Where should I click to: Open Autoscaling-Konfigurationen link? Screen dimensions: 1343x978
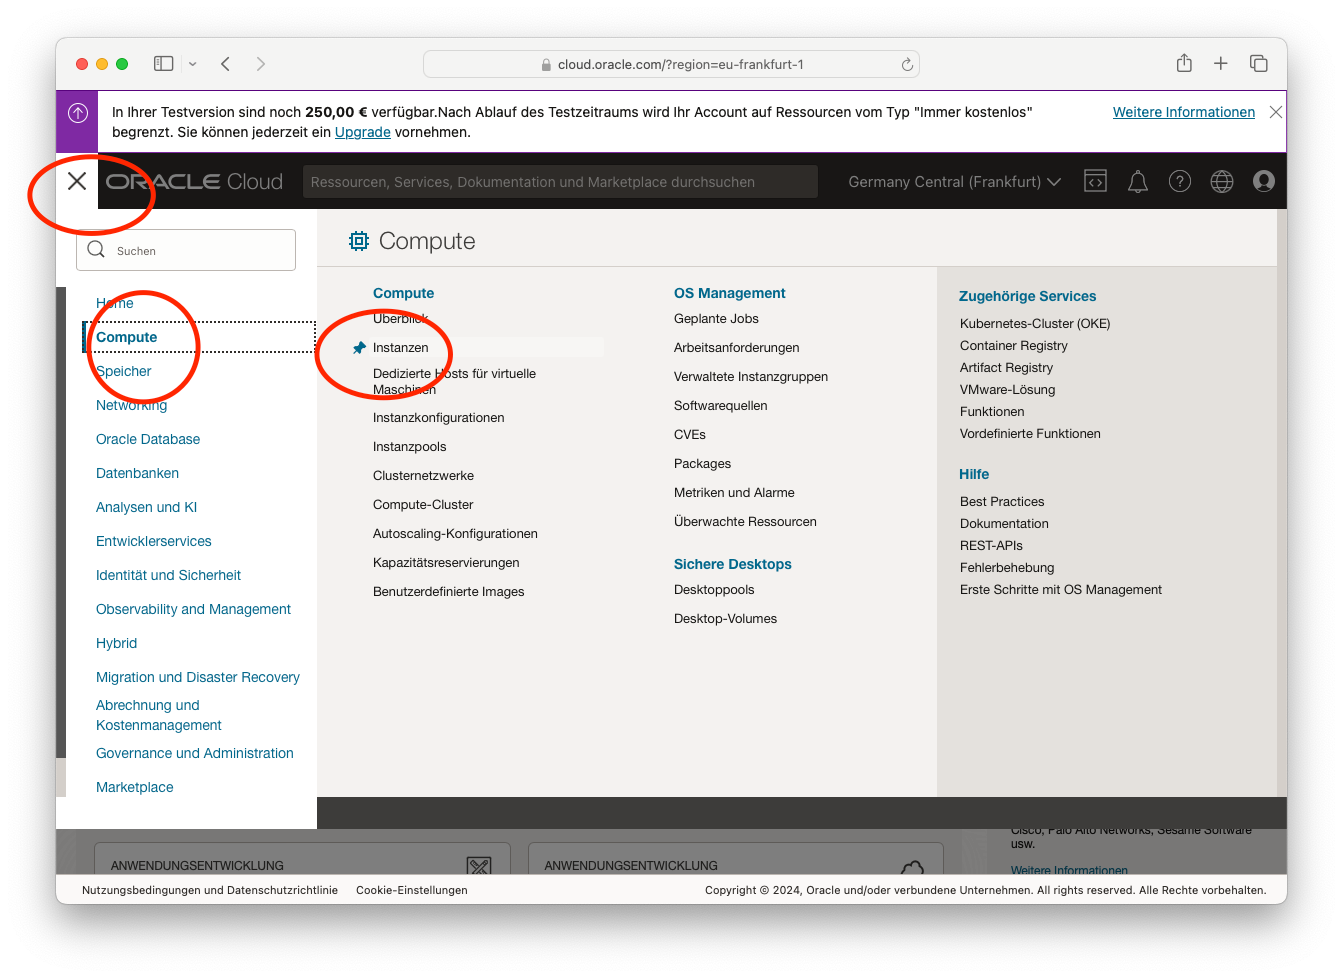456,534
